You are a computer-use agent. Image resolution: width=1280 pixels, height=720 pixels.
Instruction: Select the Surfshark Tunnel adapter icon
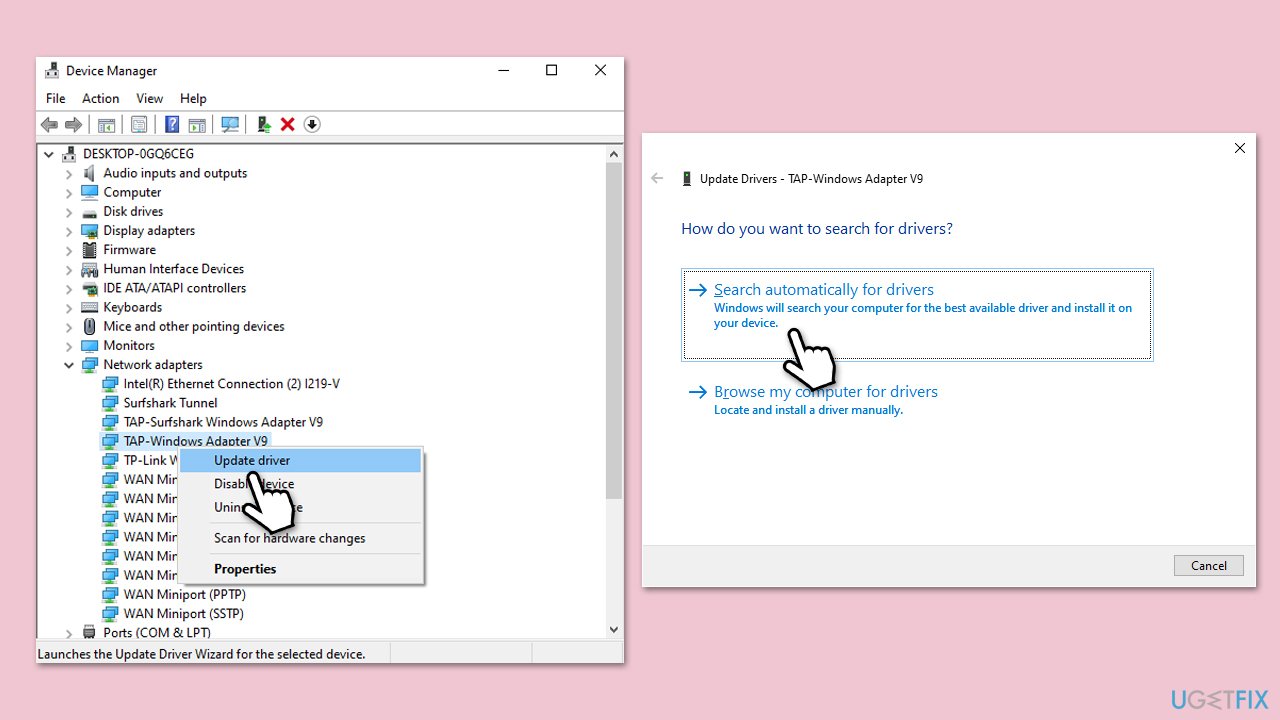tap(110, 403)
